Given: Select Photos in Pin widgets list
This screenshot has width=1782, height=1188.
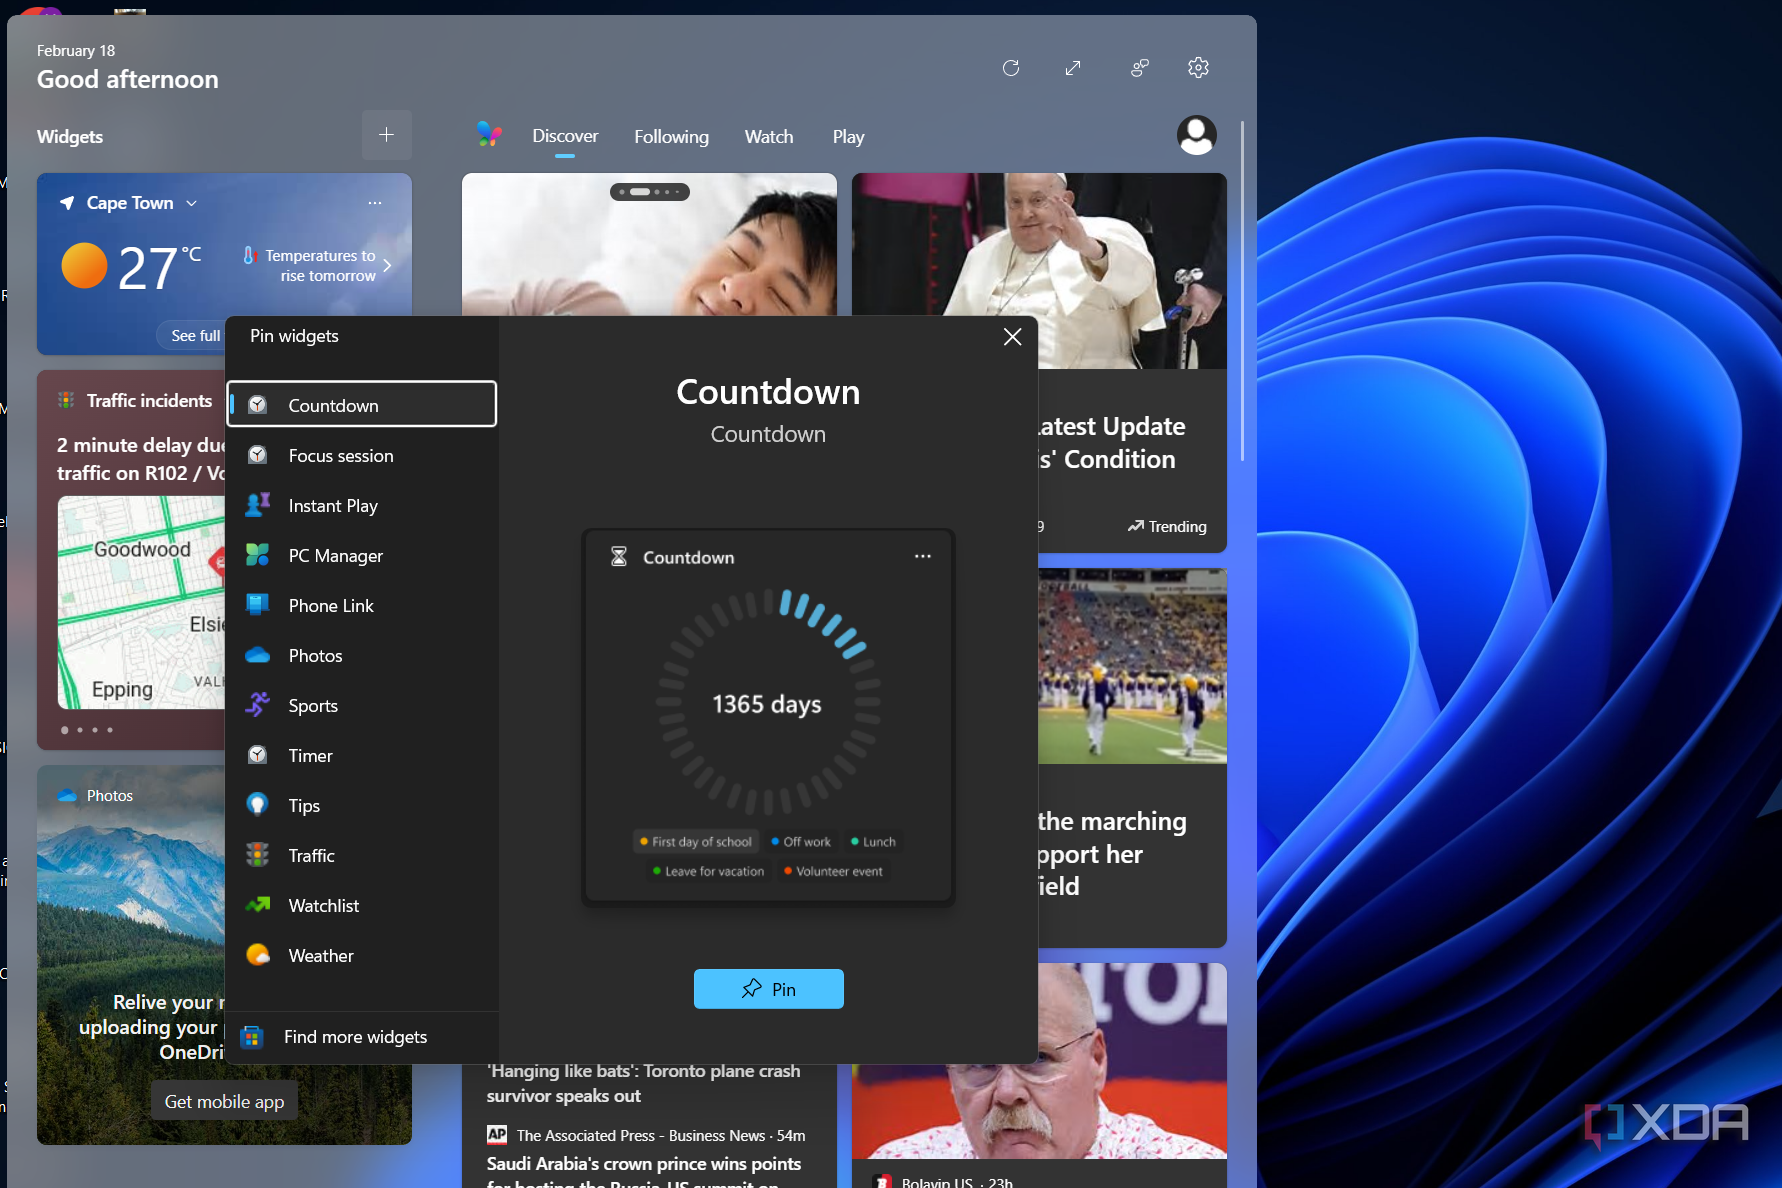Looking at the screenshot, I should point(362,656).
